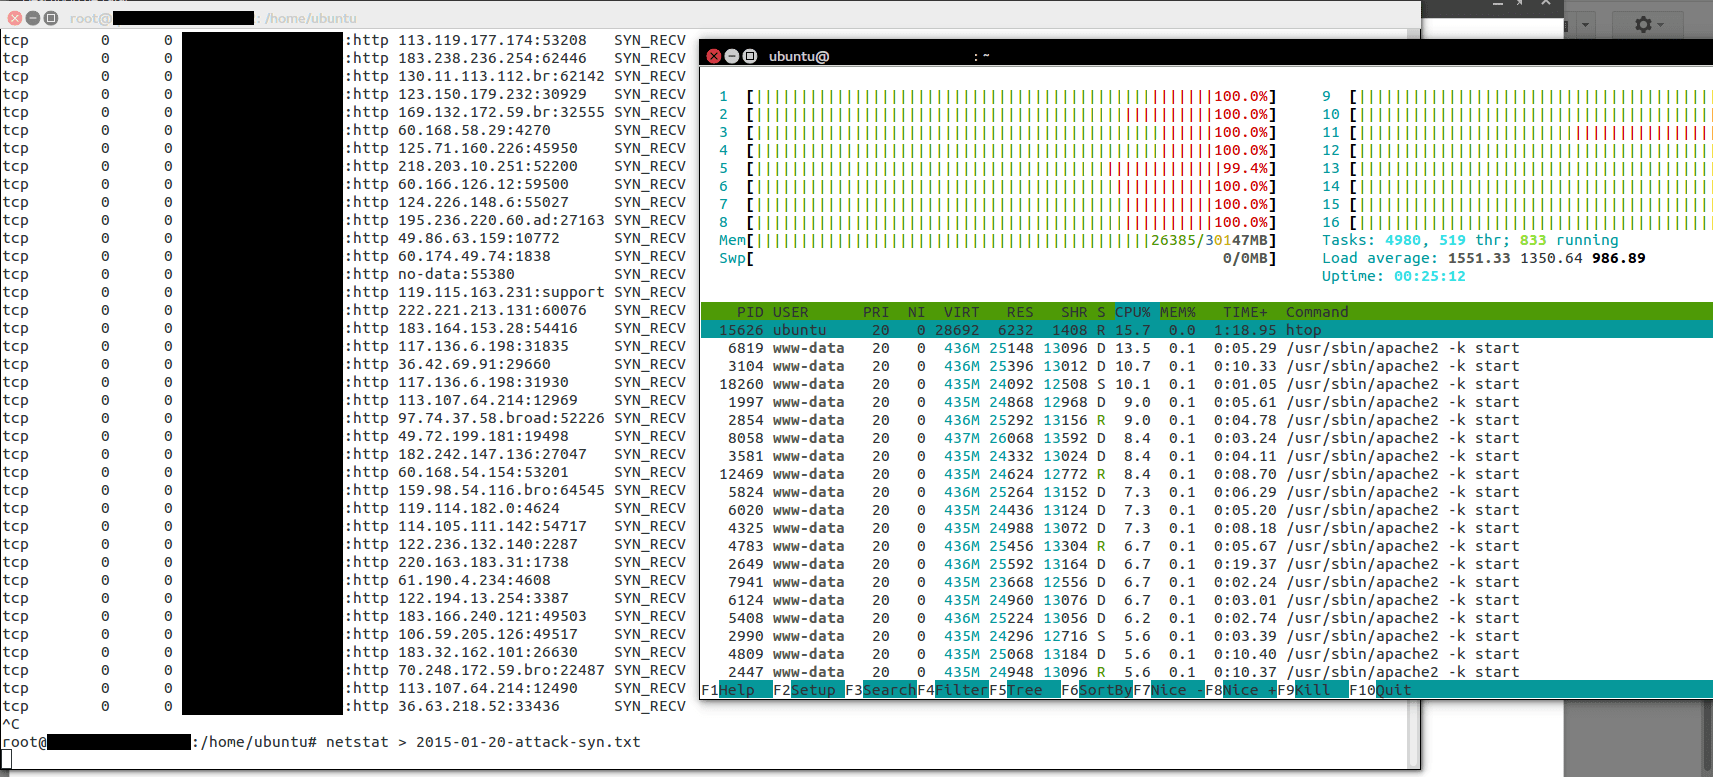
Task: Maximize the htop terminal window
Action: click(750, 56)
